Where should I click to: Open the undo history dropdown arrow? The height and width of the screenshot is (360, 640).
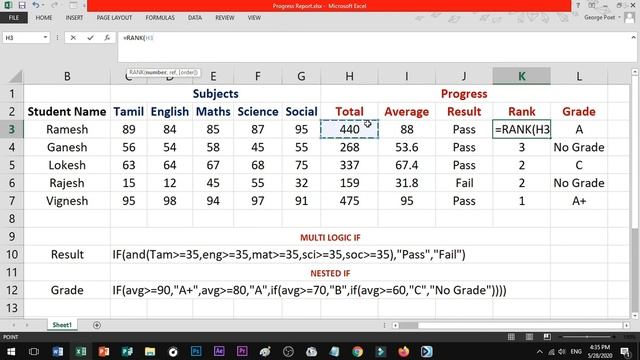(43, 6)
